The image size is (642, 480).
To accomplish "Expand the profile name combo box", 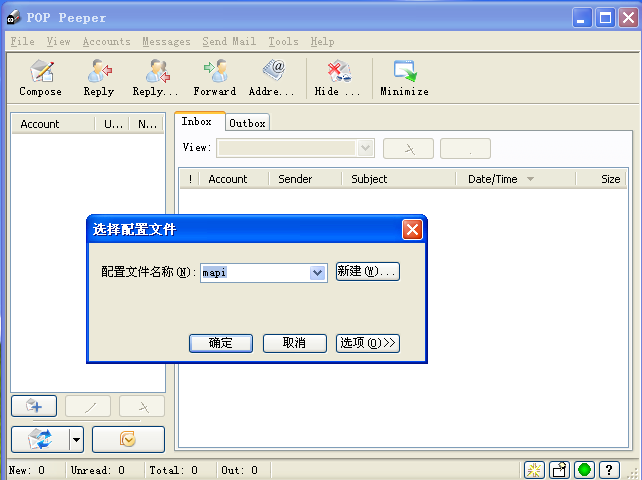I will [x=318, y=272].
